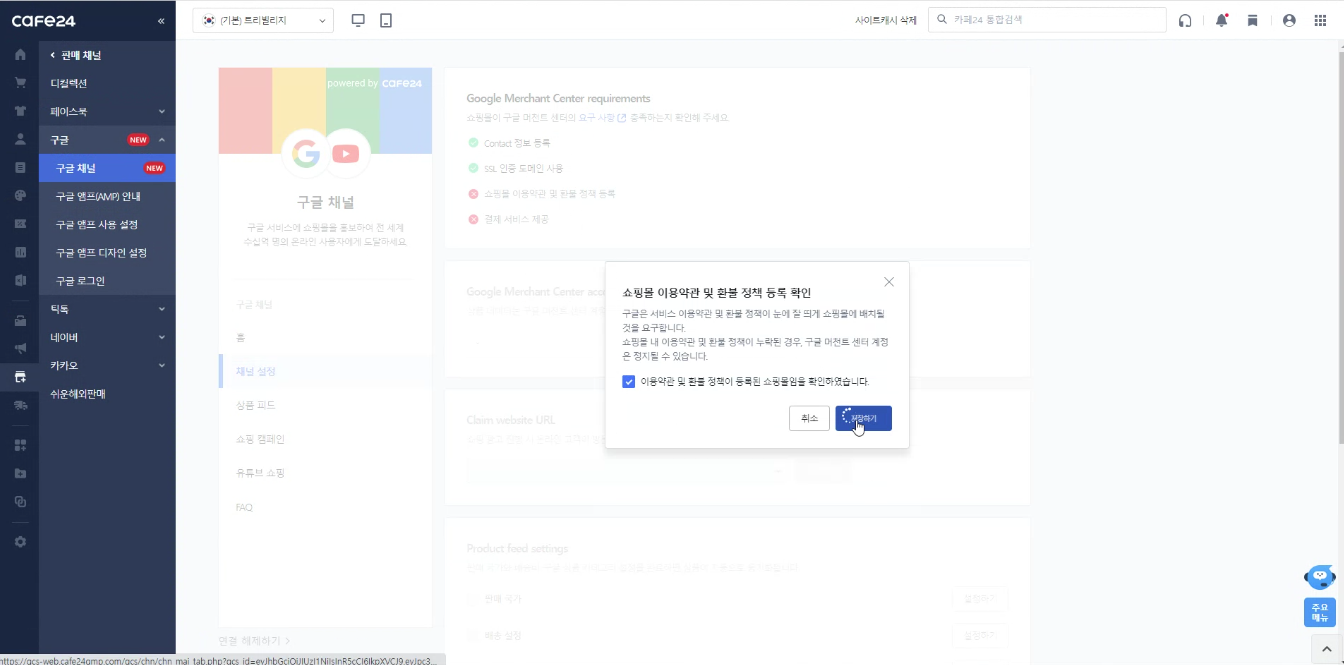The image size is (1344, 665).
Task: Open the megaphone marketing icon
Action: pos(20,349)
